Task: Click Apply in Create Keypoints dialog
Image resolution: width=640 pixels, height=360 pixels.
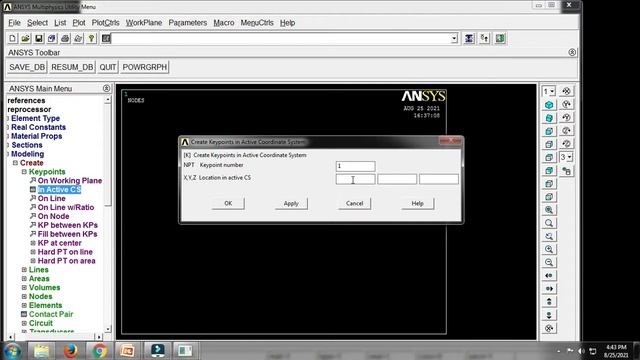Action: pyautogui.click(x=291, y=203)
